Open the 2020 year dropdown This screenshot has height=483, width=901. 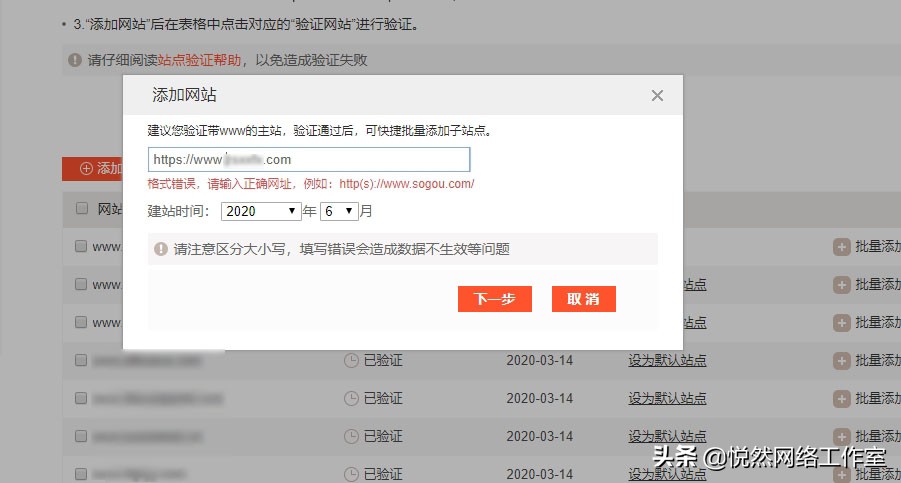[x=261, y=211]
